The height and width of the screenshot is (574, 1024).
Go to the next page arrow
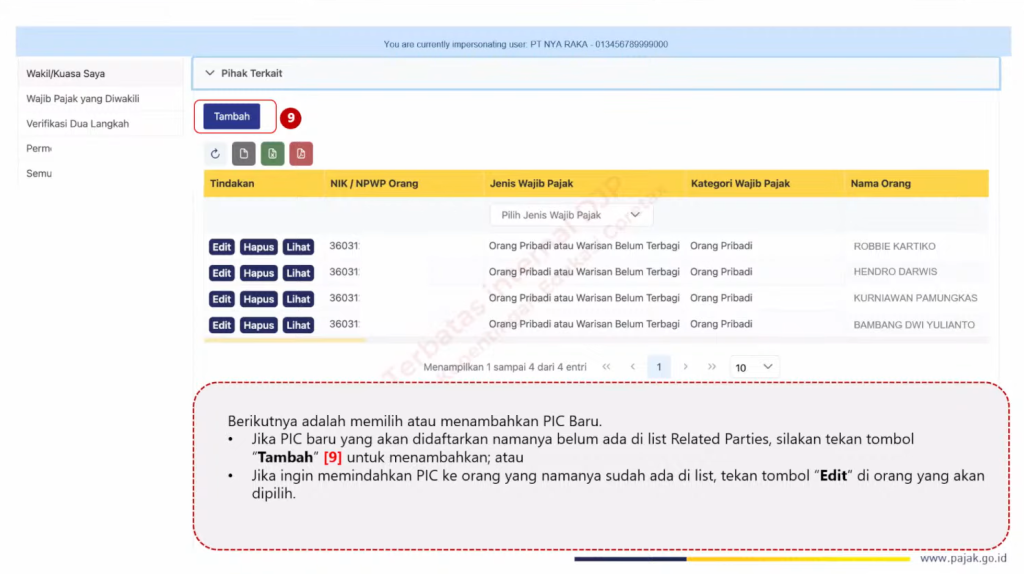pos(685,367)
